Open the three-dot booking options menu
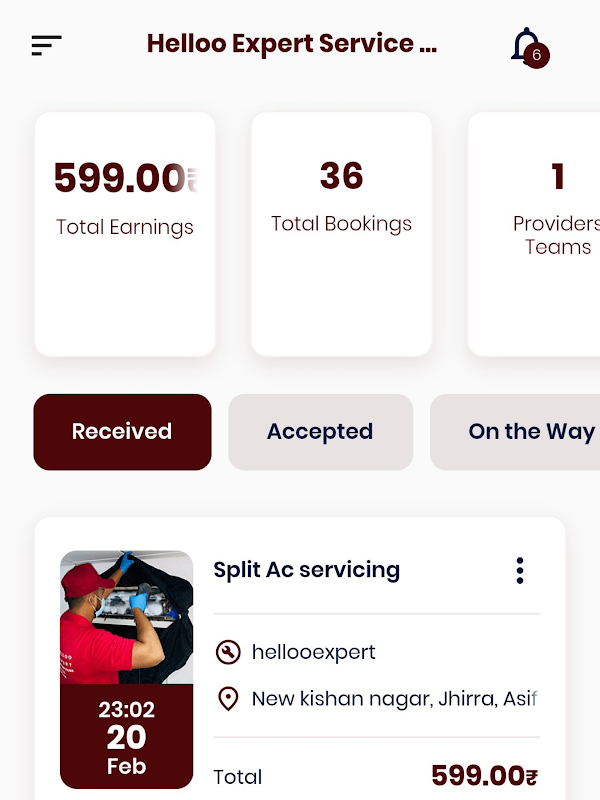Image resolution: width=600 pixels, height=800 pixels. tap(519, 571)
